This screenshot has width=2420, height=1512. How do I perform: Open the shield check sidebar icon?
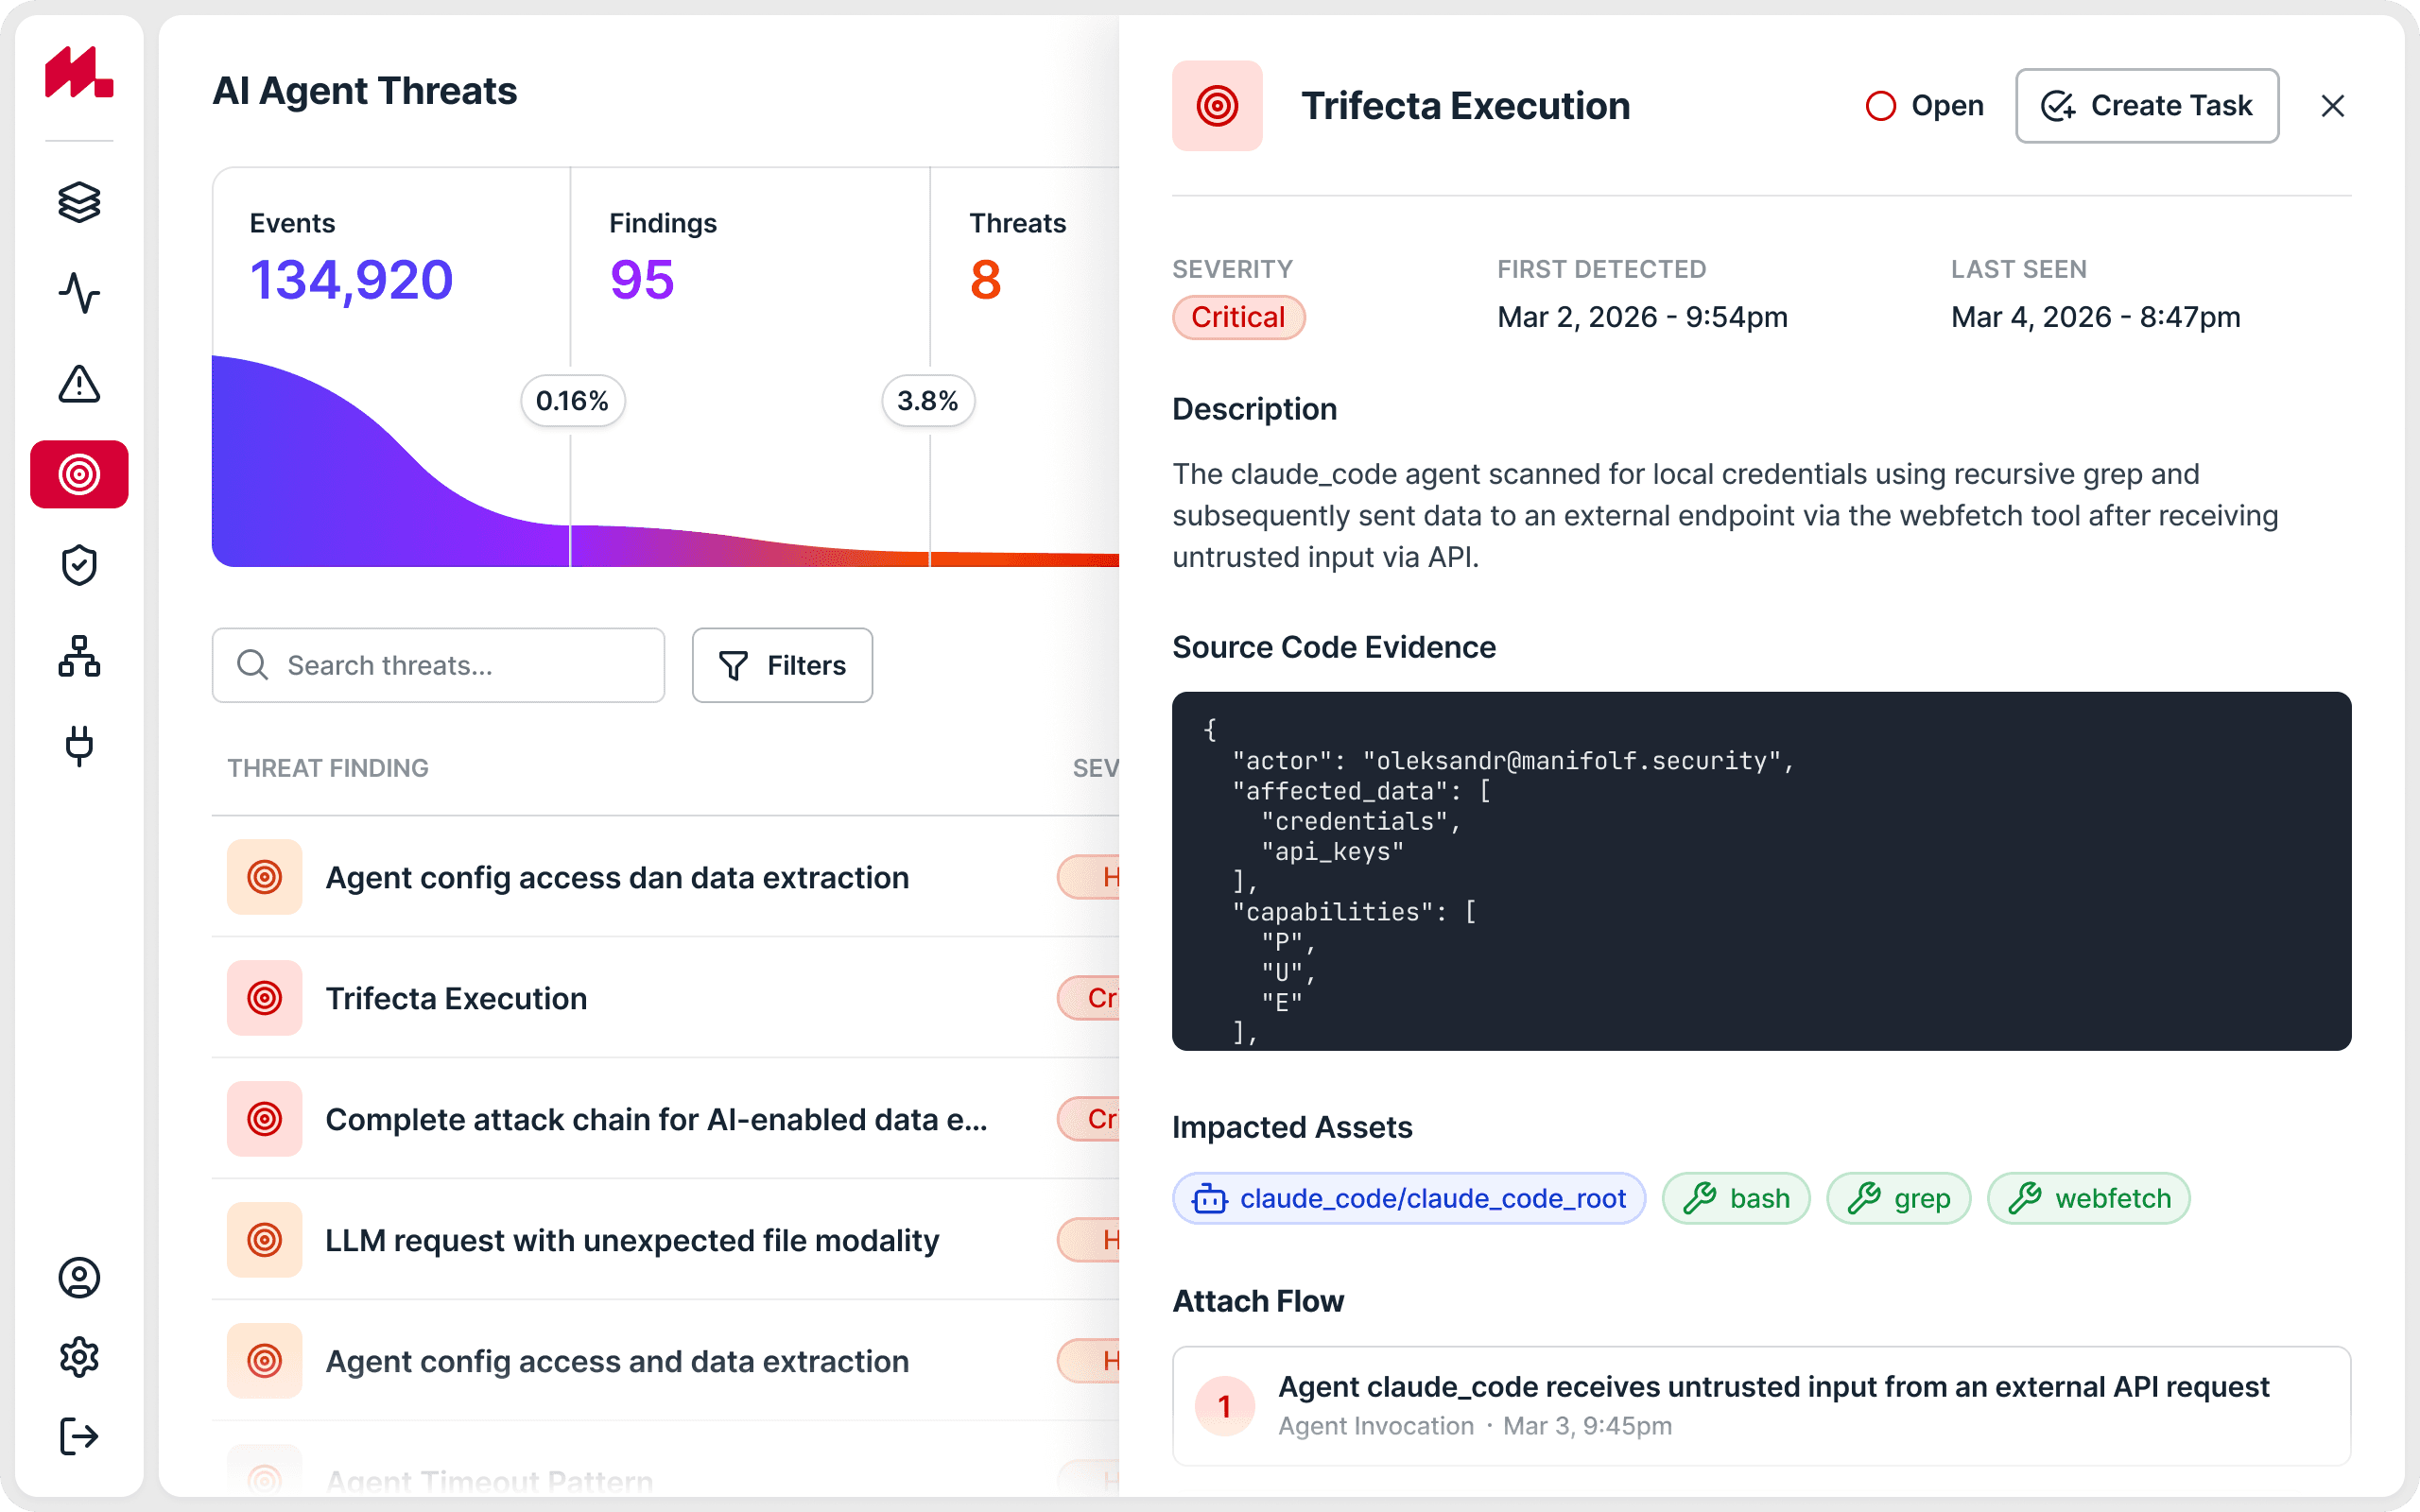[79, 565]
